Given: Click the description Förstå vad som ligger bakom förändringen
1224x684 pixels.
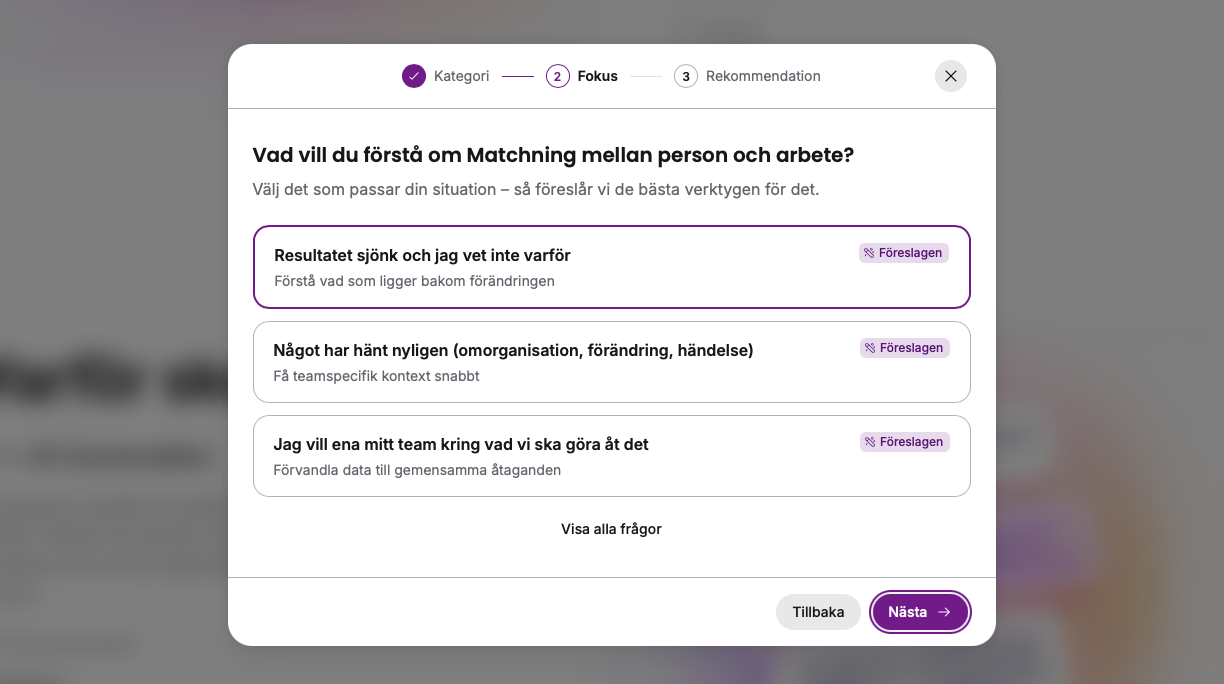Looking at the screenshot, I should point(414,281).
